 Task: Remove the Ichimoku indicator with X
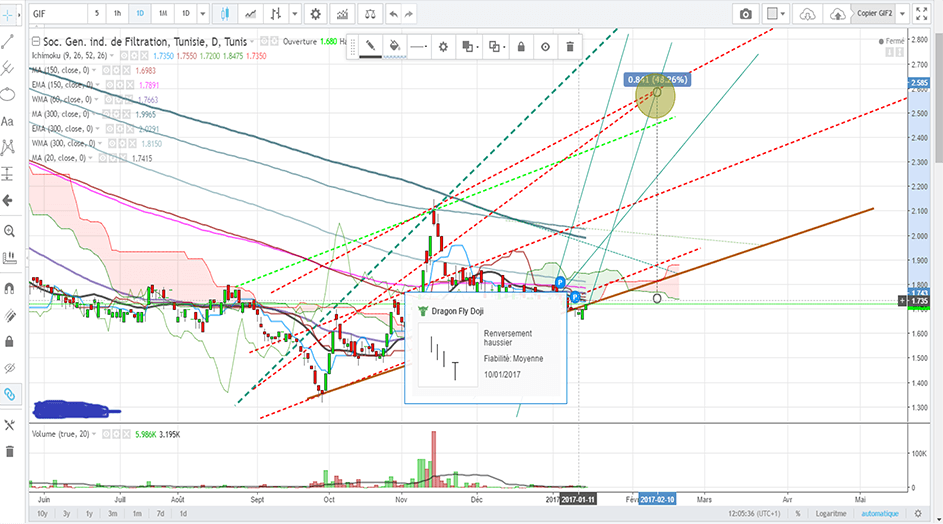click(144, 55)
